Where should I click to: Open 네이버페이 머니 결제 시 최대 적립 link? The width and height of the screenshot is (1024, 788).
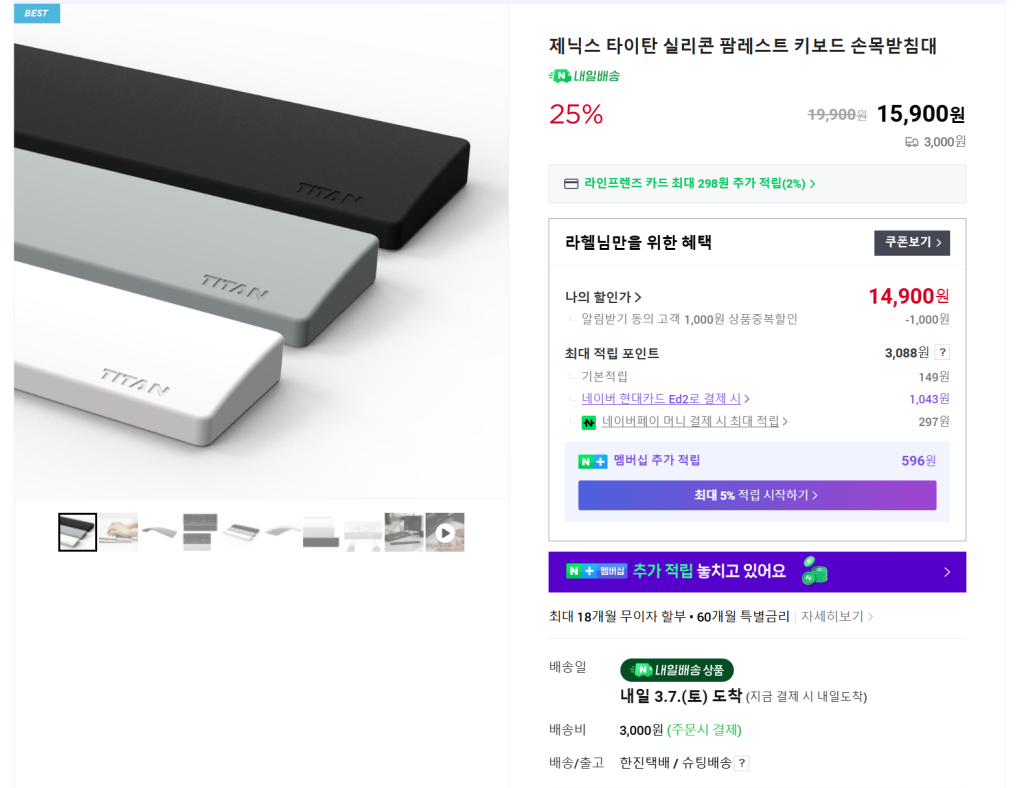coord(694,422)
